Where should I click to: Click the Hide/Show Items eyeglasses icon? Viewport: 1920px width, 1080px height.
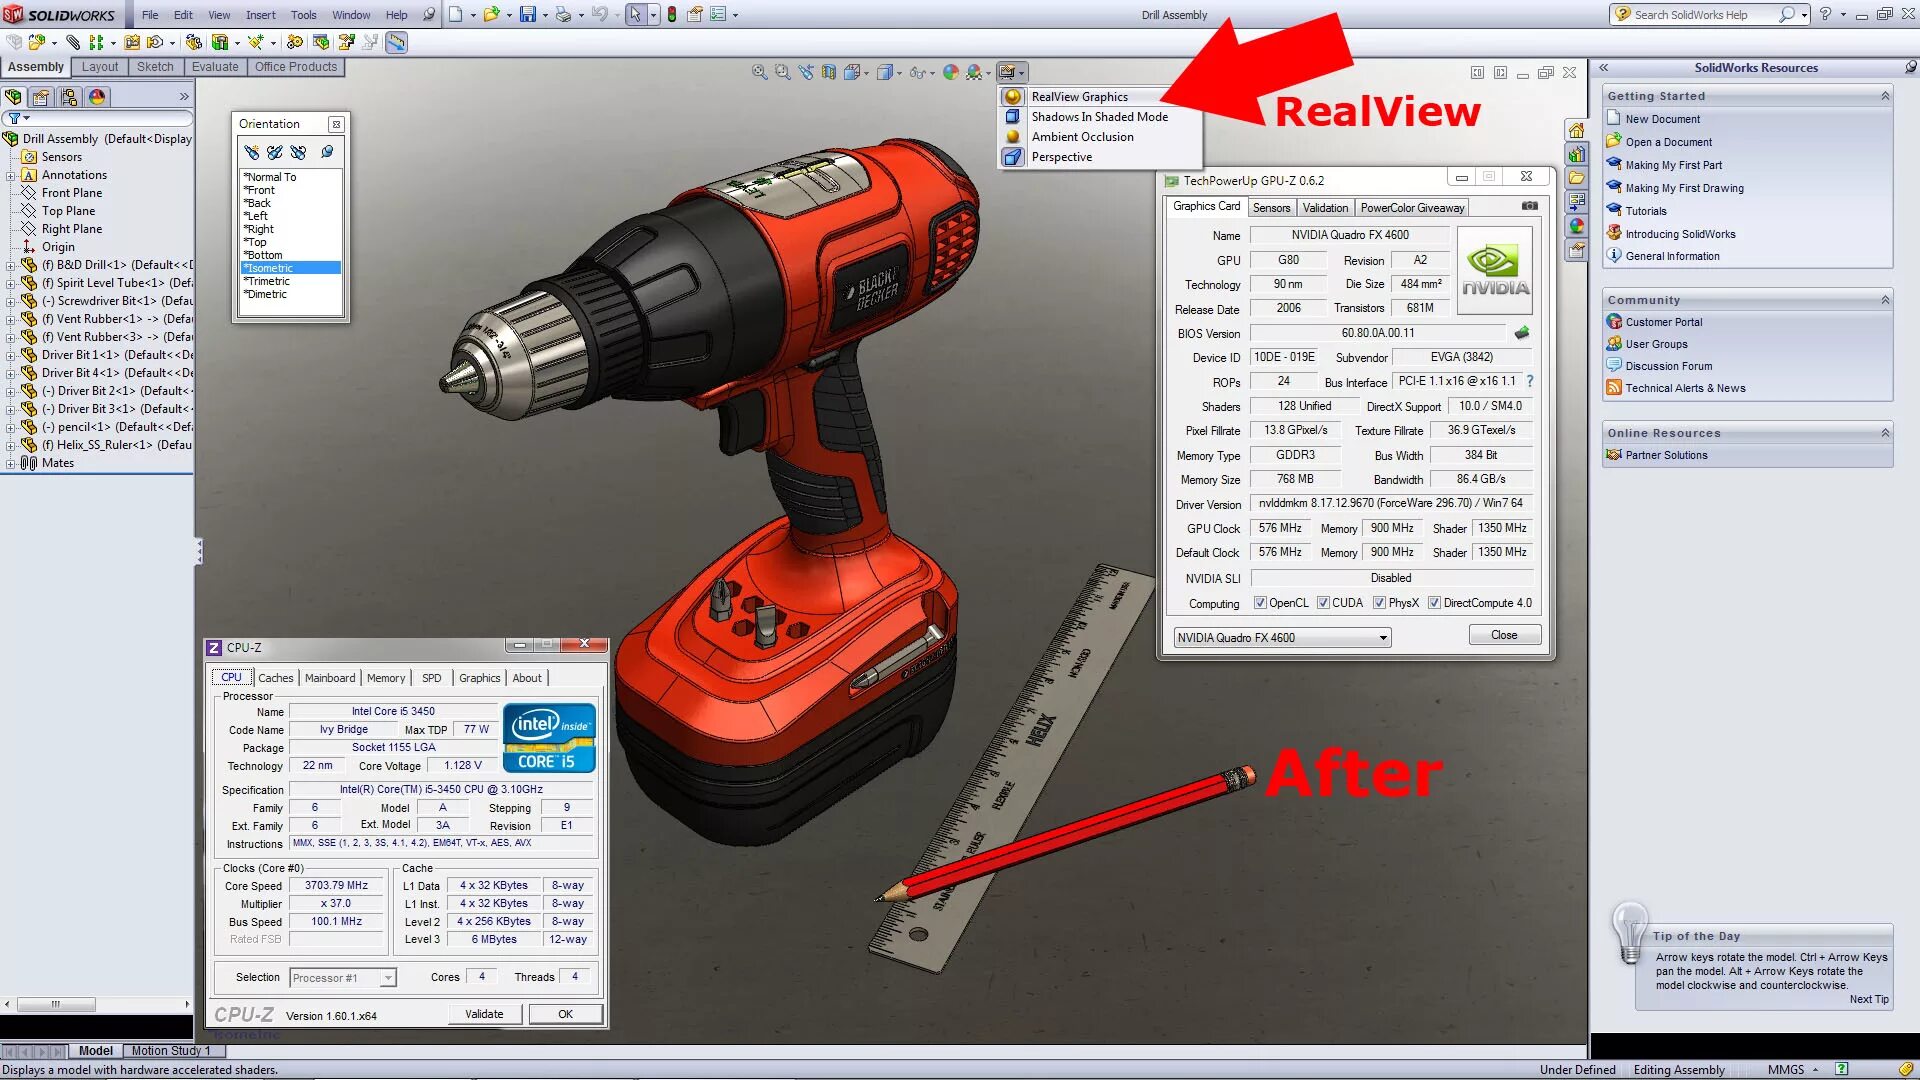(x=916, y=72)
